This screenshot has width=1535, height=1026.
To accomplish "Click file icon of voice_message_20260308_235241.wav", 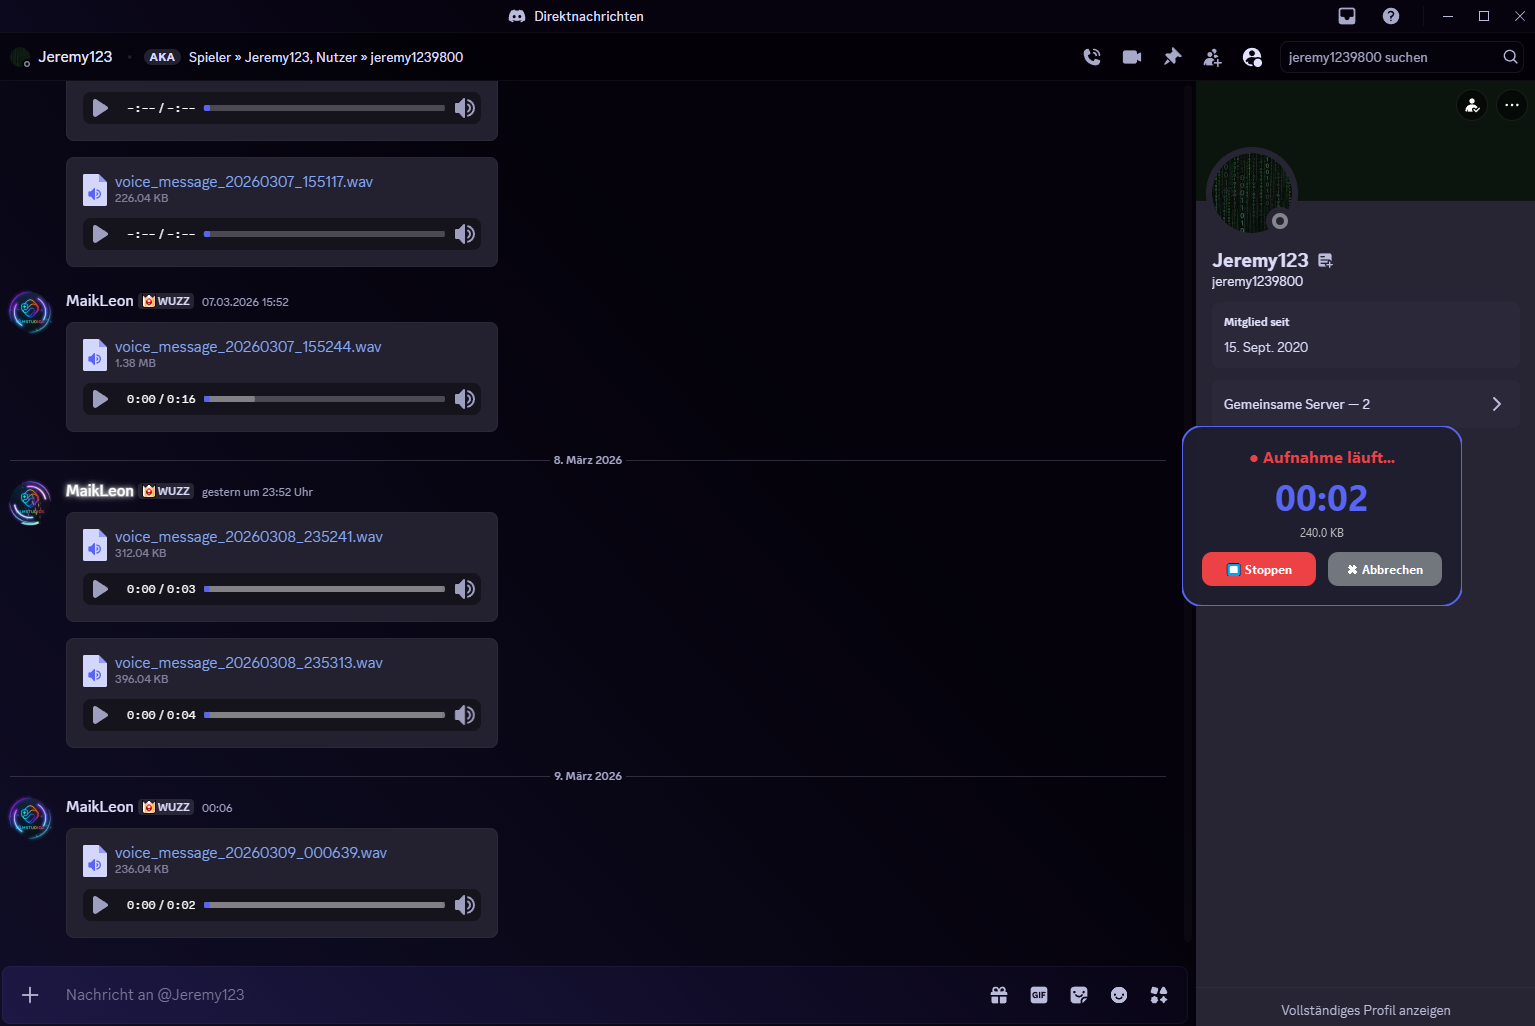I will pos(95,545).
